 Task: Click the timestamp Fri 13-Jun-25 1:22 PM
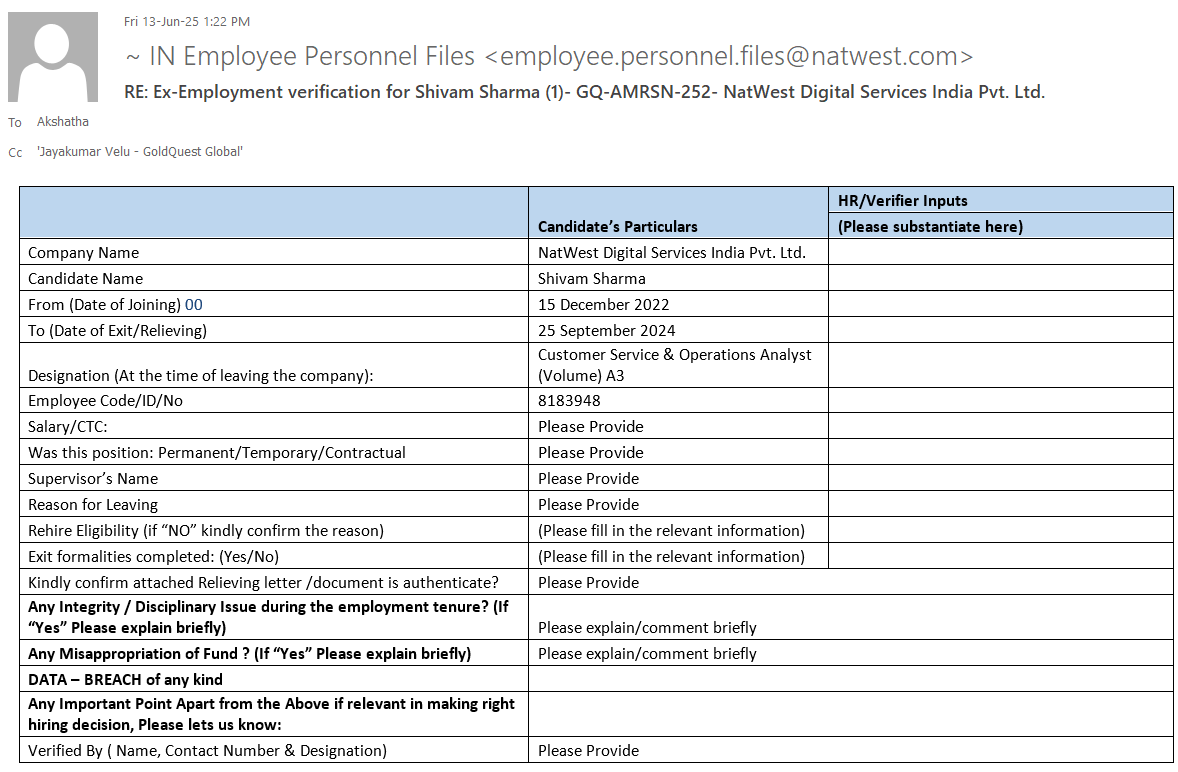[x=187, y=22]
